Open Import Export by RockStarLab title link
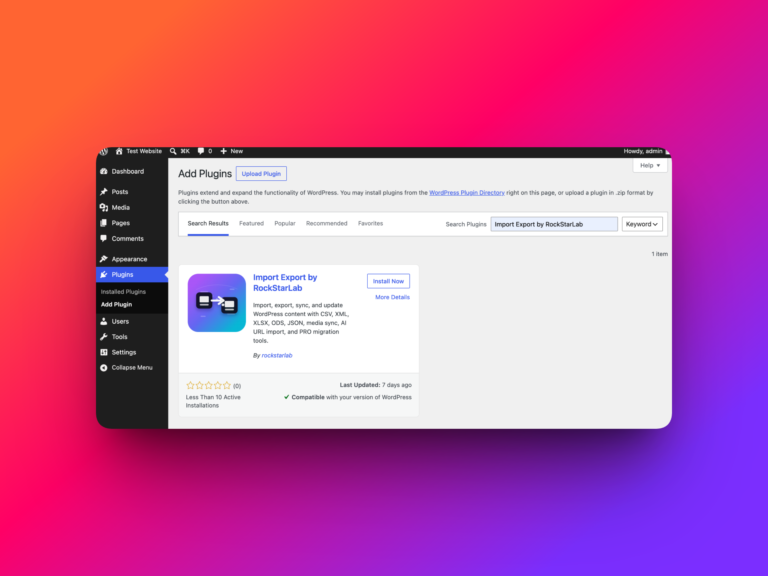 (x=285, y=283)
